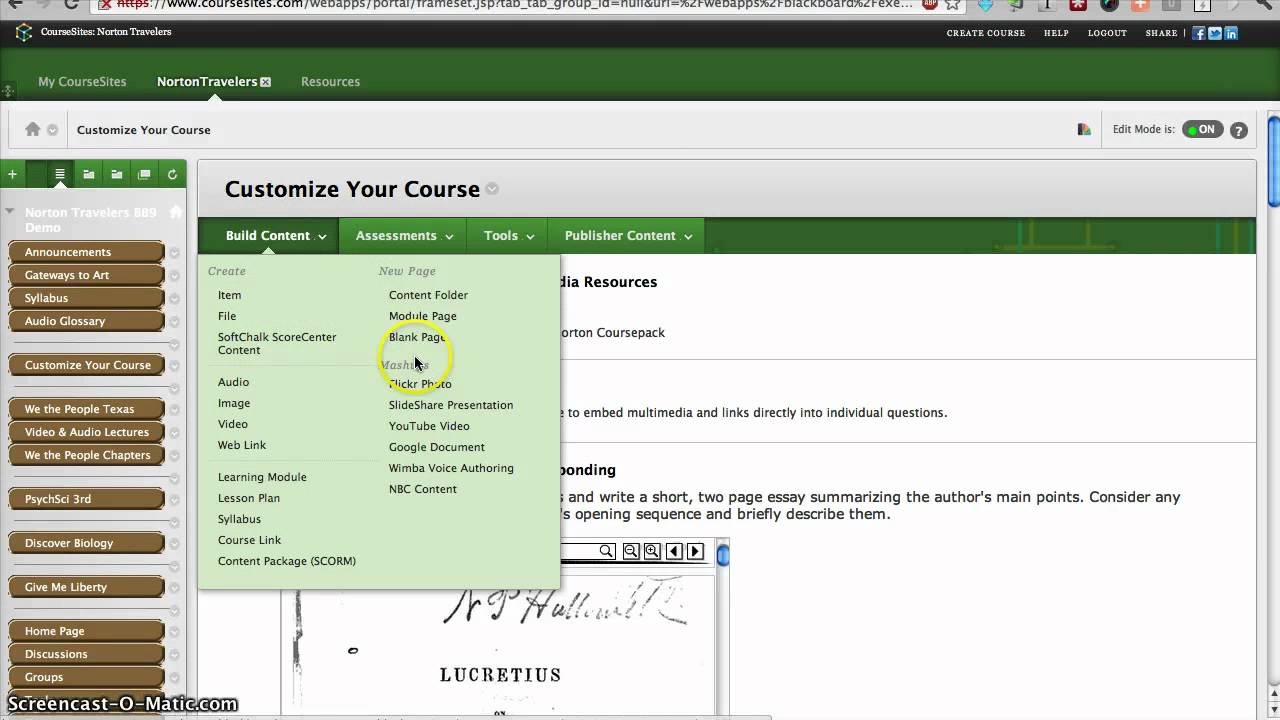
Task: Click the CREATE COURSE link
Action: 986,33
